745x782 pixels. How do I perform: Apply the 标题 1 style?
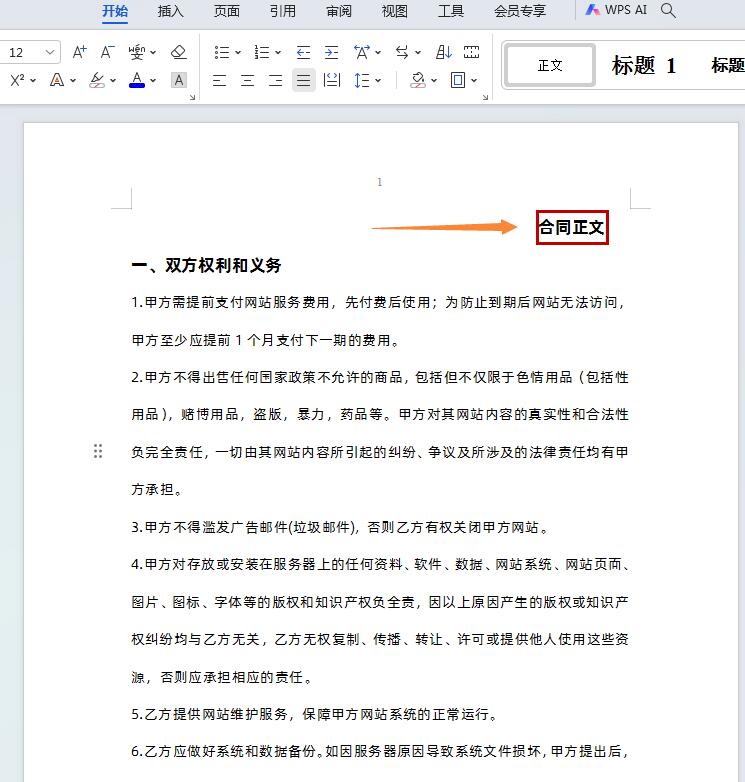pyautogui.click(x=644, y=65)
